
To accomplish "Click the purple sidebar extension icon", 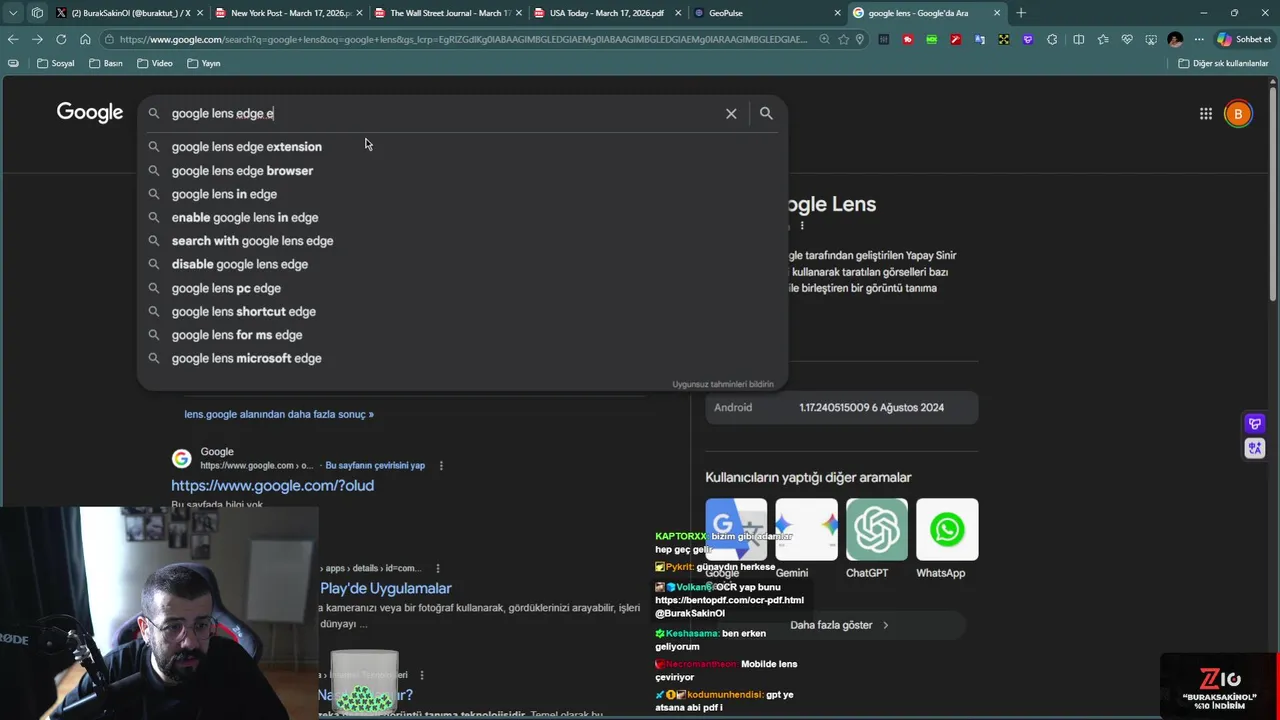I will click(1255, 424).
